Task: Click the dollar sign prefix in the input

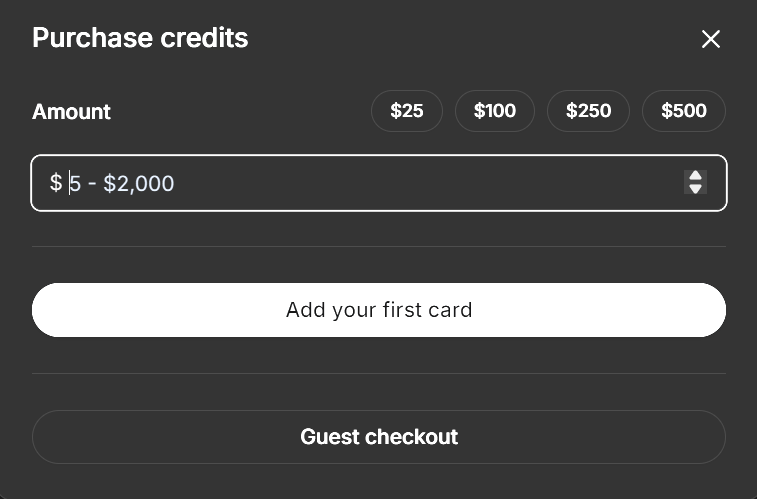Action: point(56,183)
